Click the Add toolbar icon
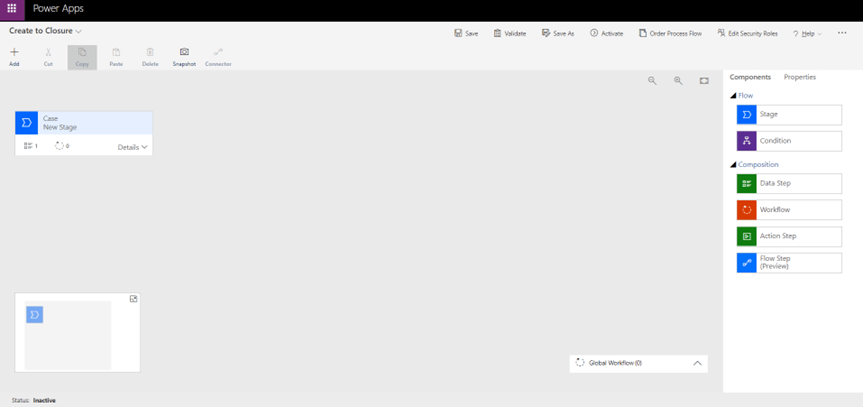The image size is (863, 407). 14,56
